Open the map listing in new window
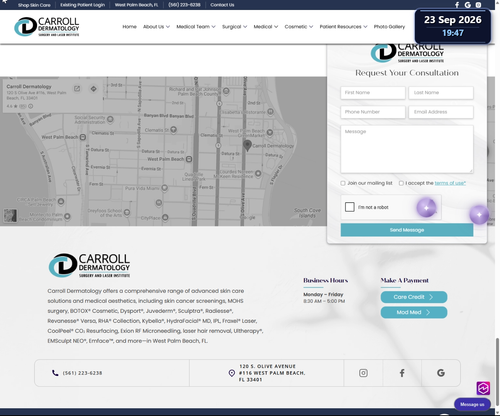This screenshot has width=500, height=416. tap(77, 89)
